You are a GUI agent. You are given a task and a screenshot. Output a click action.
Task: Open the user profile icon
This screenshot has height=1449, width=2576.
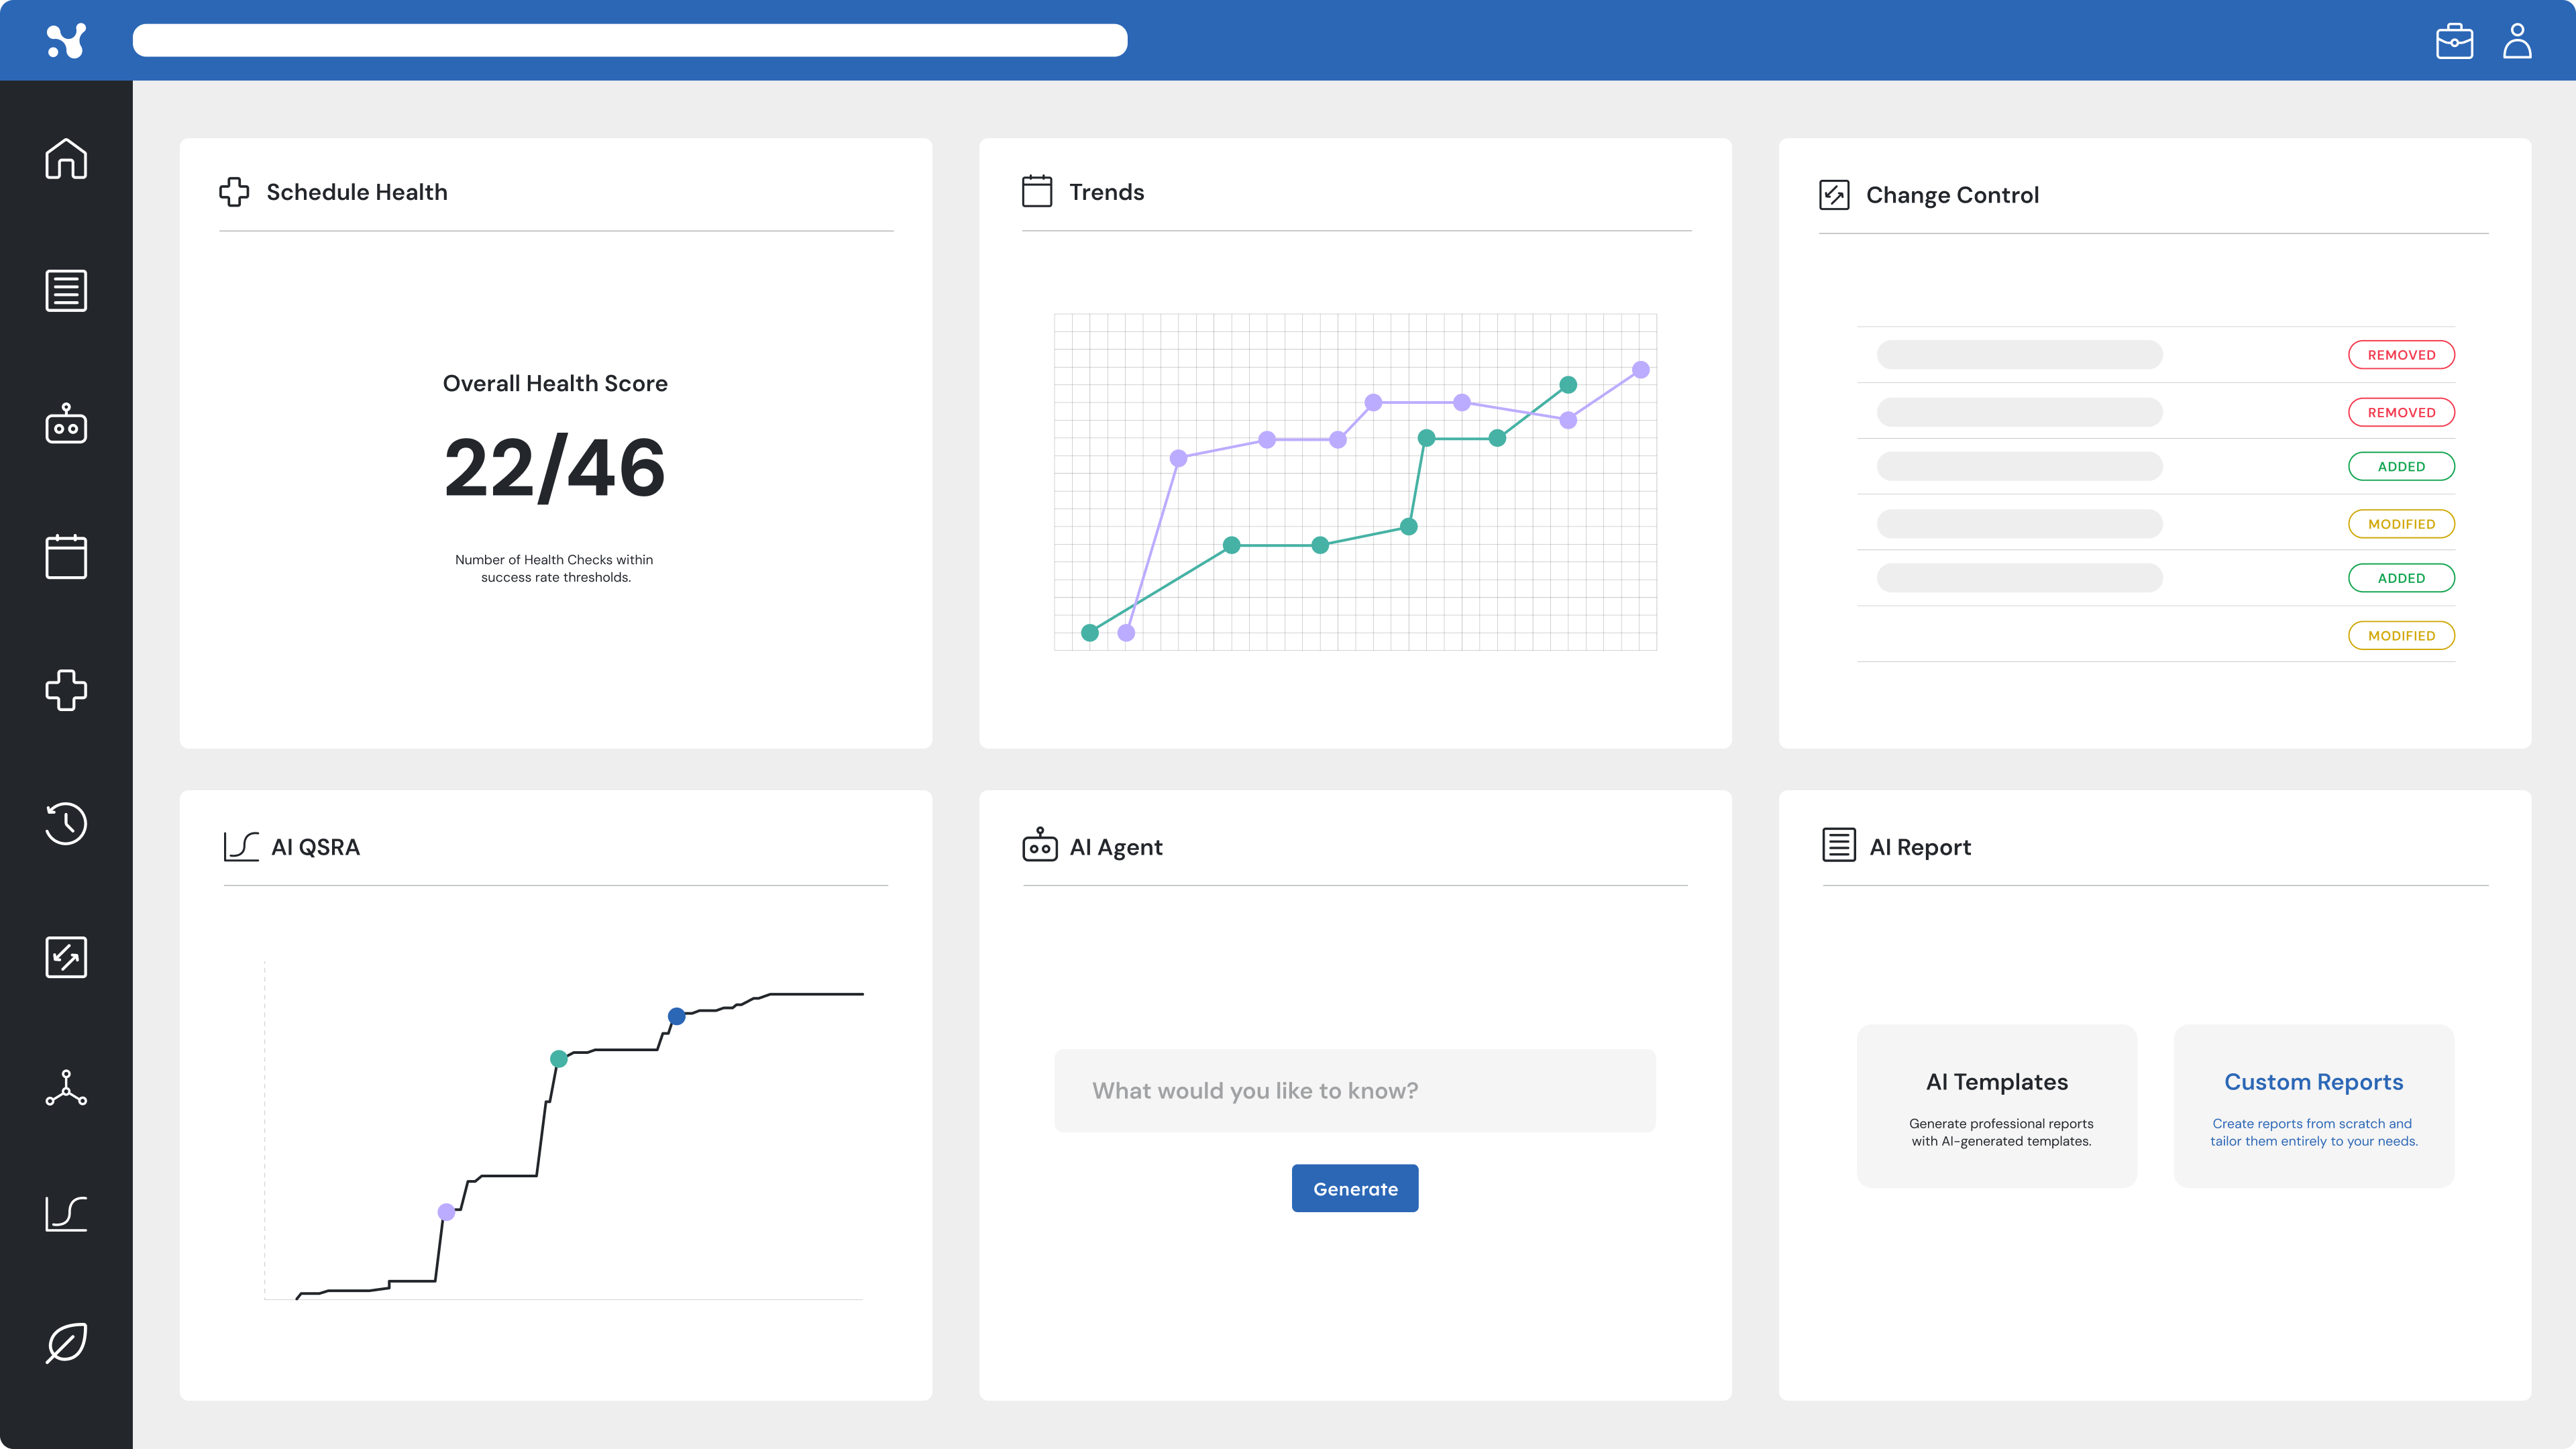pos(2517,41)
